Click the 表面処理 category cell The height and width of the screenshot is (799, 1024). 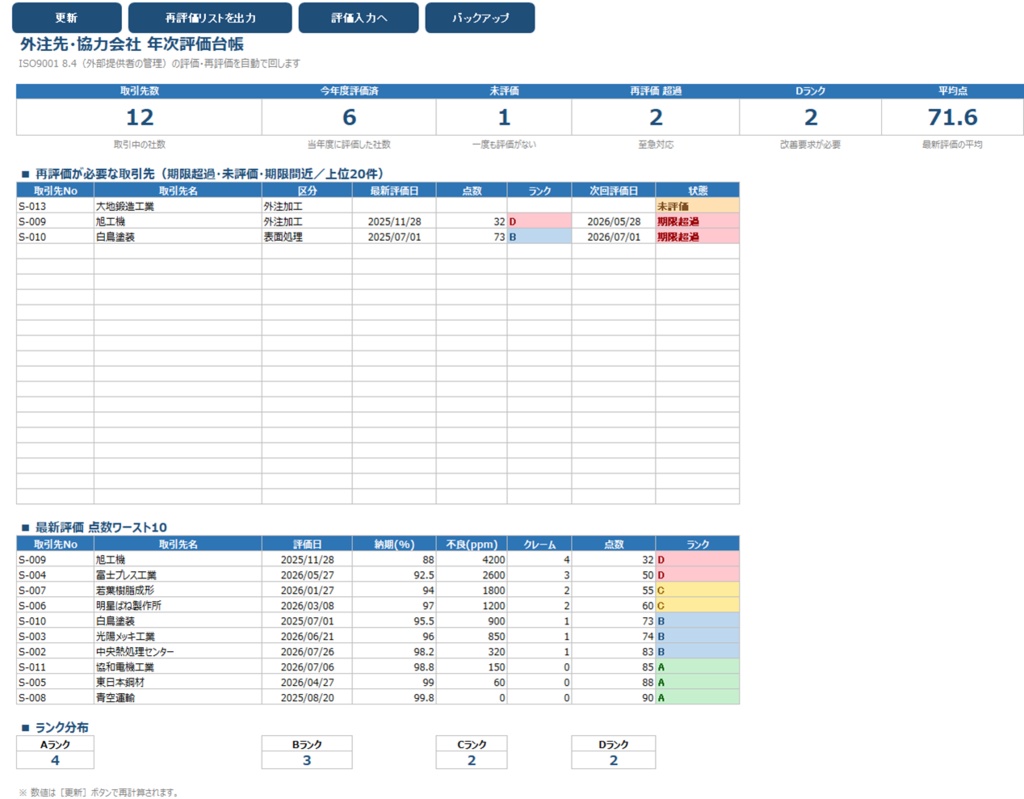[307, 236]
